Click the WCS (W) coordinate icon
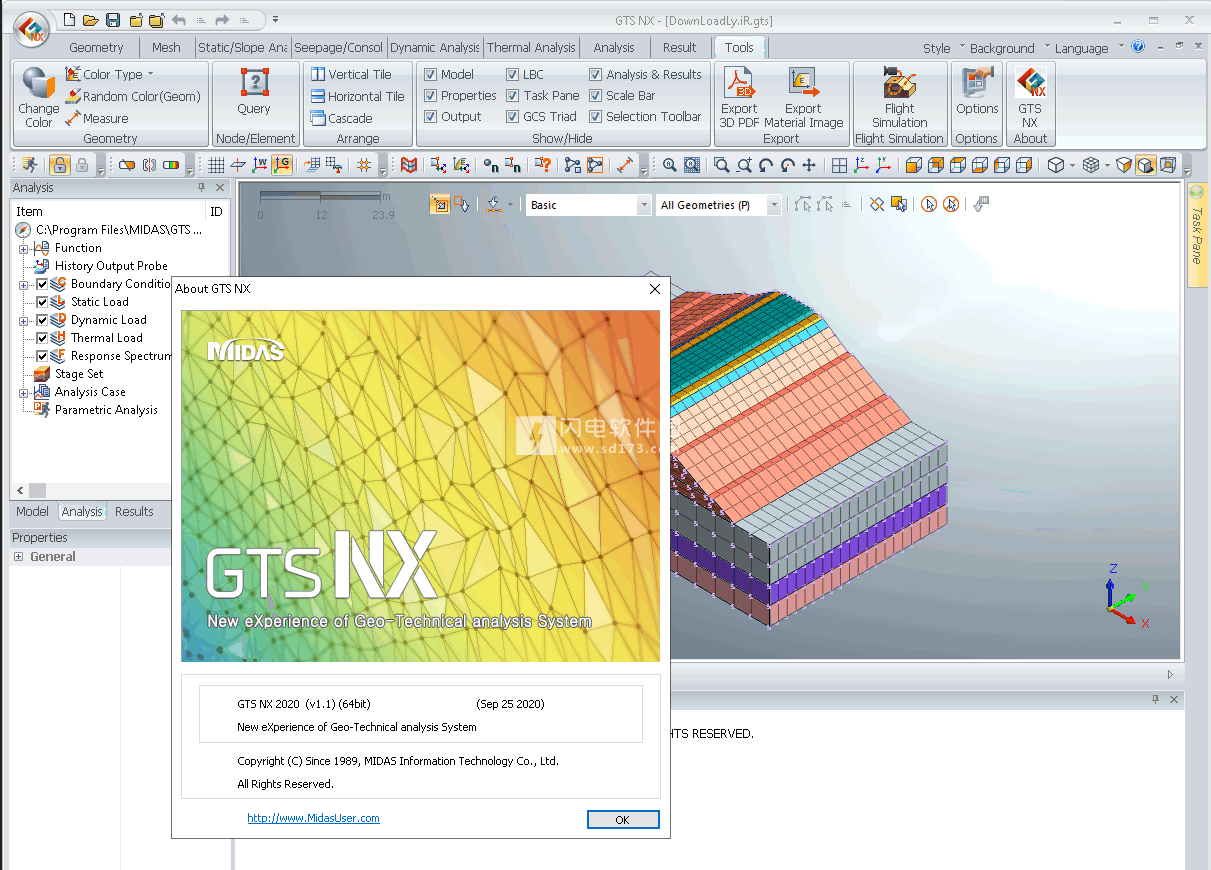The height and width of the screenshot is (870, 1211). point(260,165)
